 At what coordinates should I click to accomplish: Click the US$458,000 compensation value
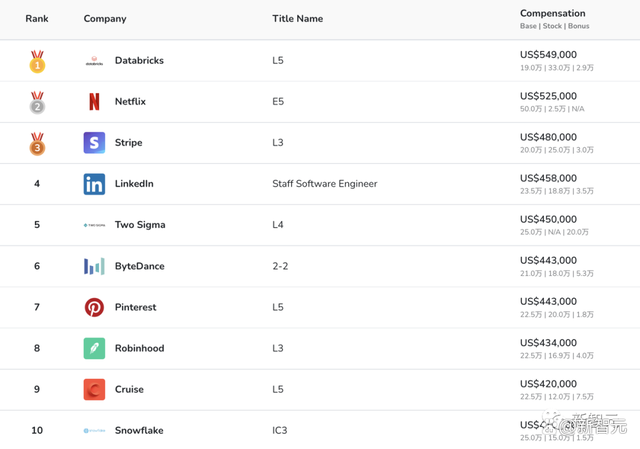548,178
